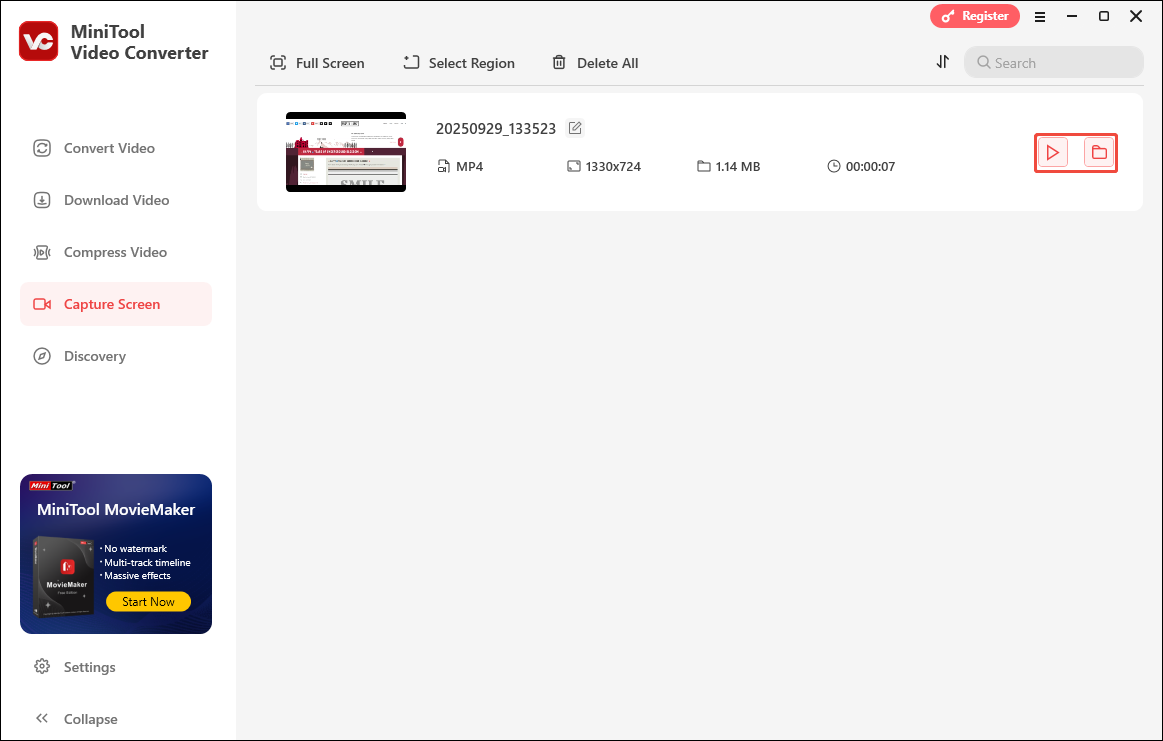Click the MP4 format label

coord(470,167)
